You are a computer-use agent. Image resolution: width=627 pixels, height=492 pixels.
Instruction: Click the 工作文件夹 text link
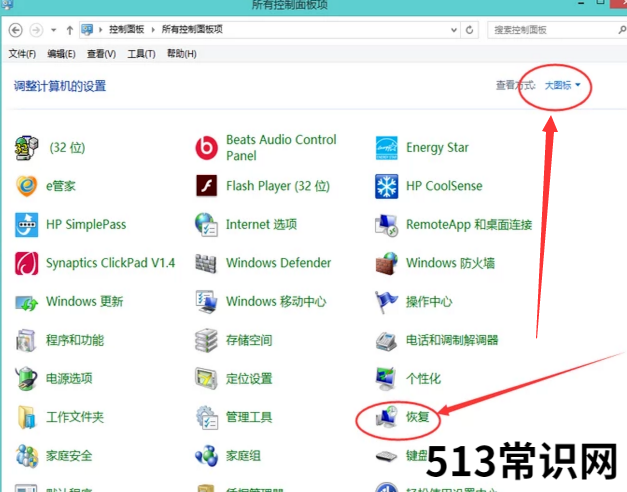tap(75, 417)
